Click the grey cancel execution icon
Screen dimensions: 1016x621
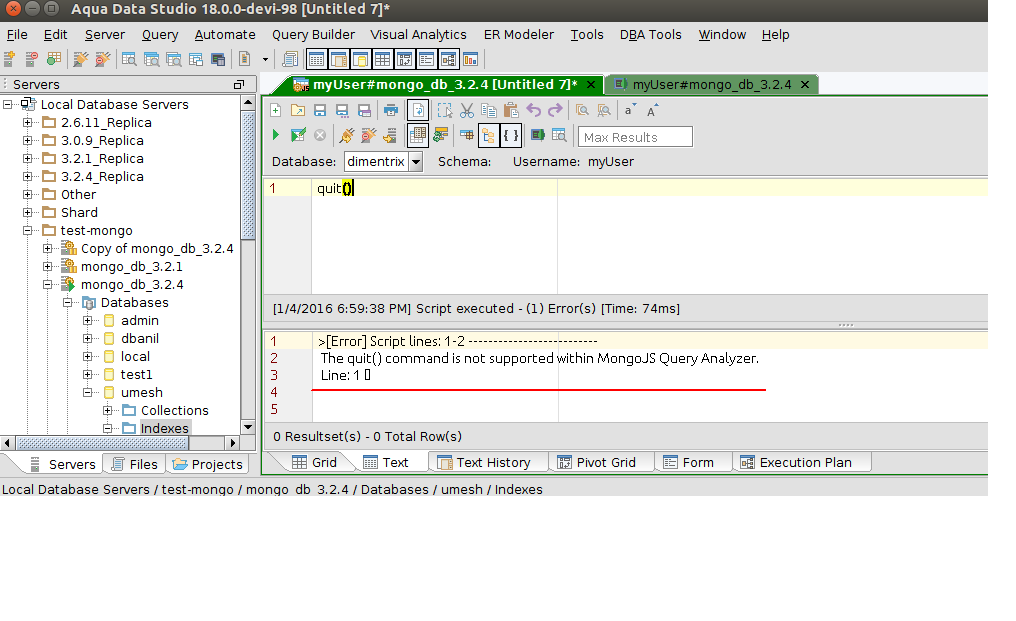click(320, 135)
